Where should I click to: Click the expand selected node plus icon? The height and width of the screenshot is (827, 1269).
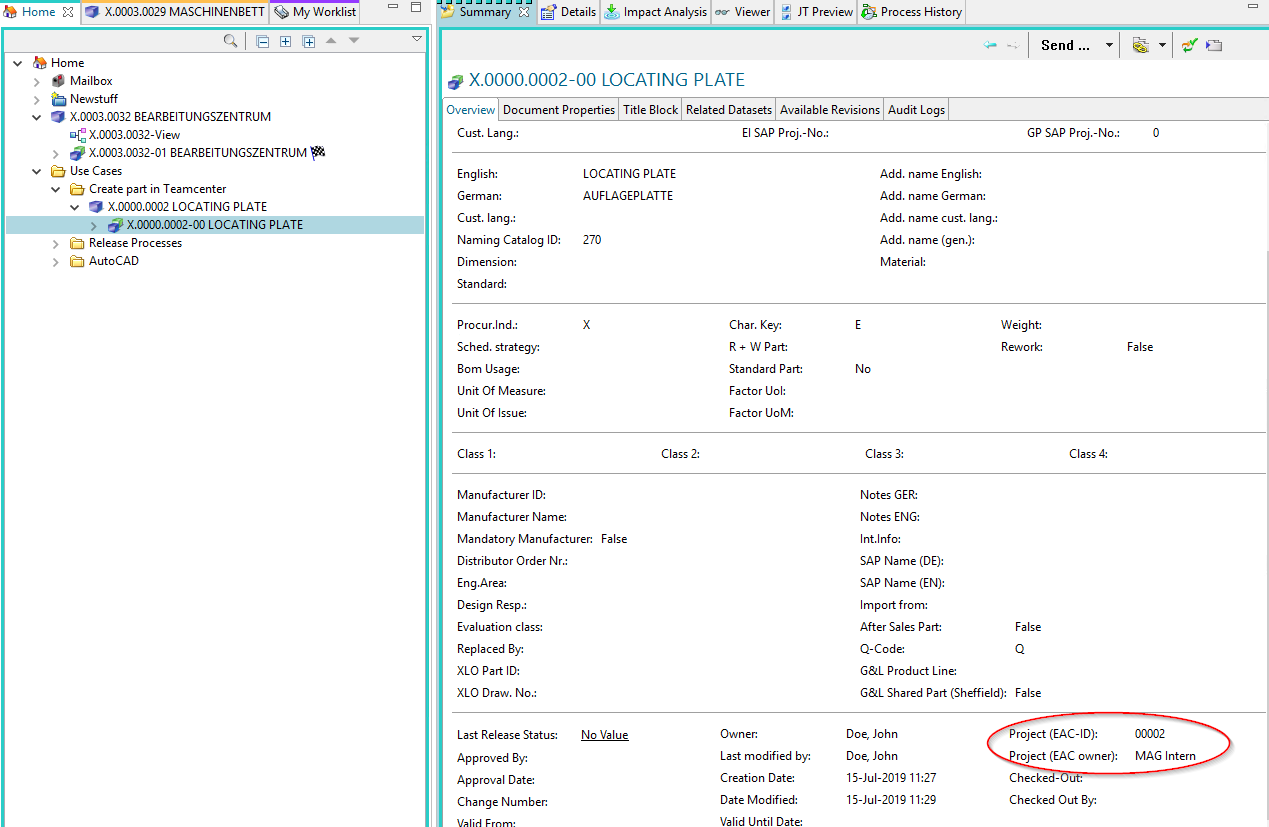click(285, 41)
